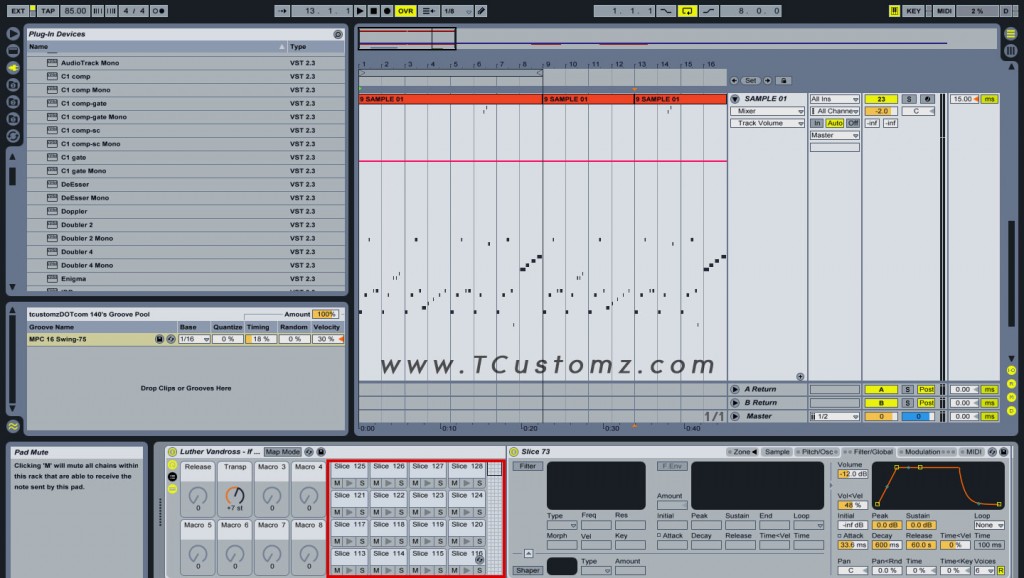Toggle Post button on B Return
The image size is (1024, 578).
926,403
